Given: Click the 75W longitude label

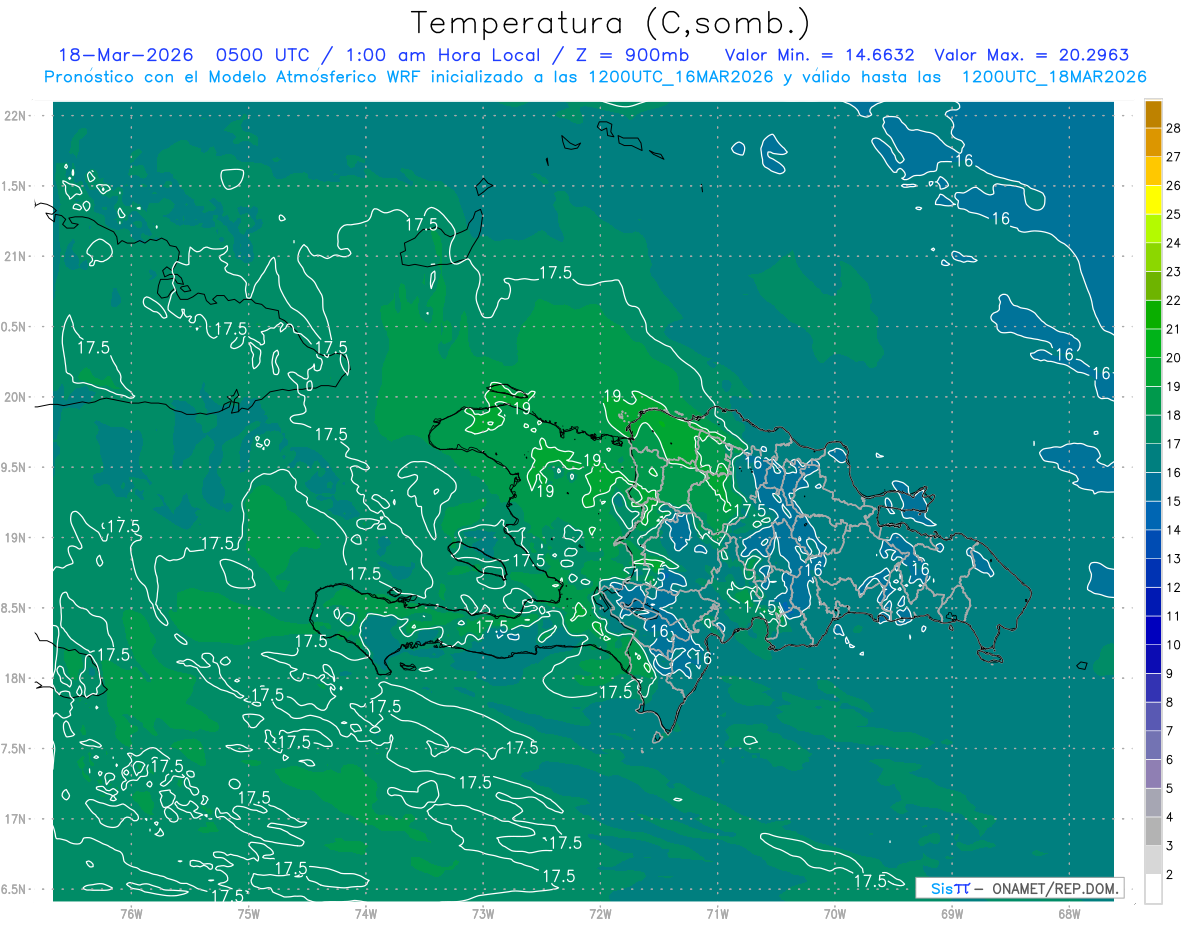Looking at the screenshot, I should pos(249,913).
